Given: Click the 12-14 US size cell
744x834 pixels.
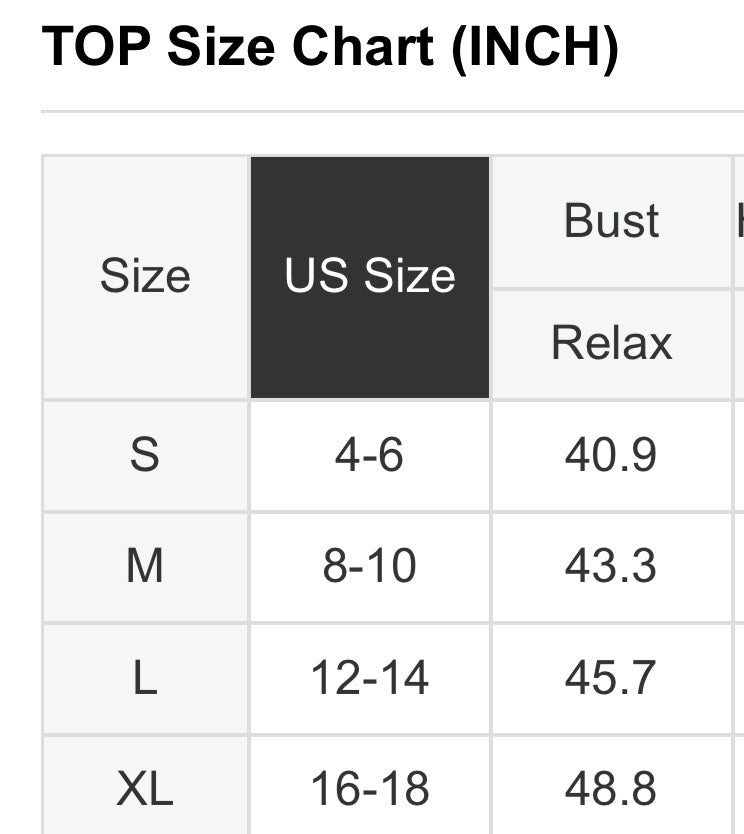Looking at the screenshot, I should [x=370, y=679].
